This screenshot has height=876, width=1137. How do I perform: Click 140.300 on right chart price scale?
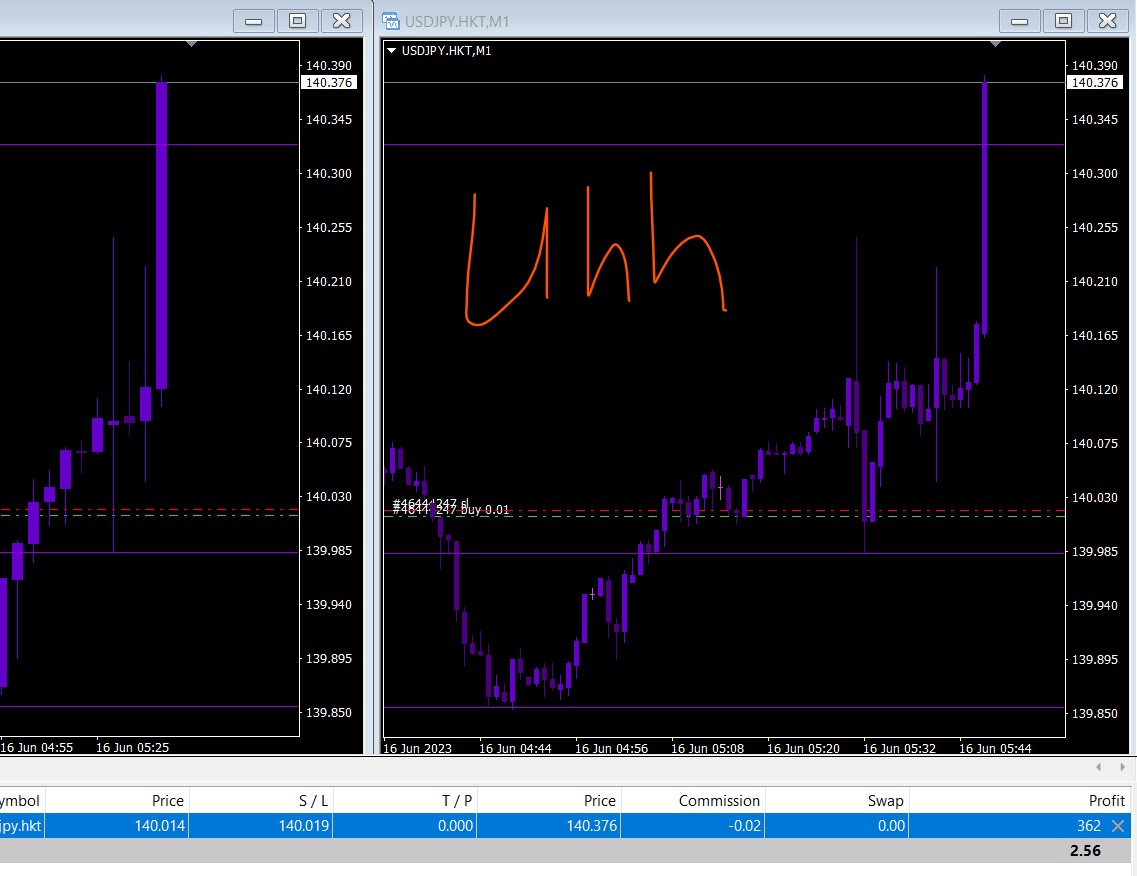1094,173
